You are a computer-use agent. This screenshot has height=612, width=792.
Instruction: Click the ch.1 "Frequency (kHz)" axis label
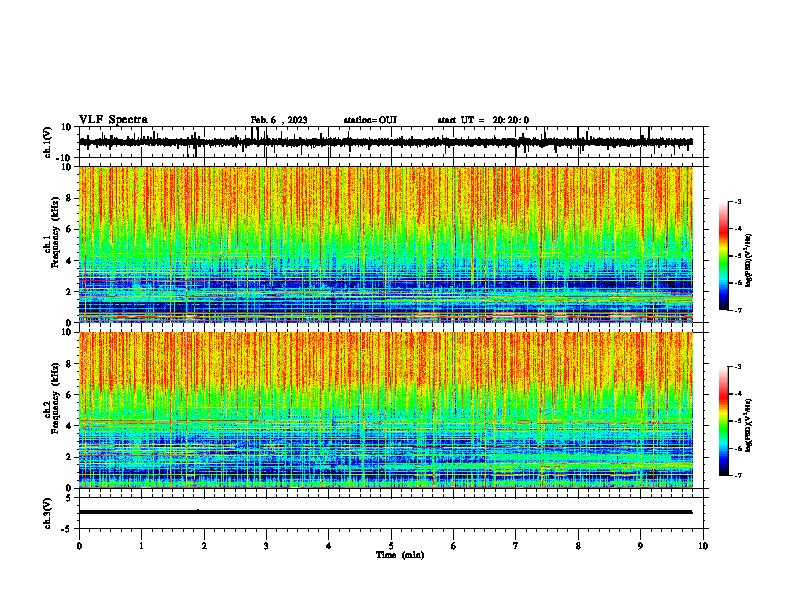(x=55, y=232)
